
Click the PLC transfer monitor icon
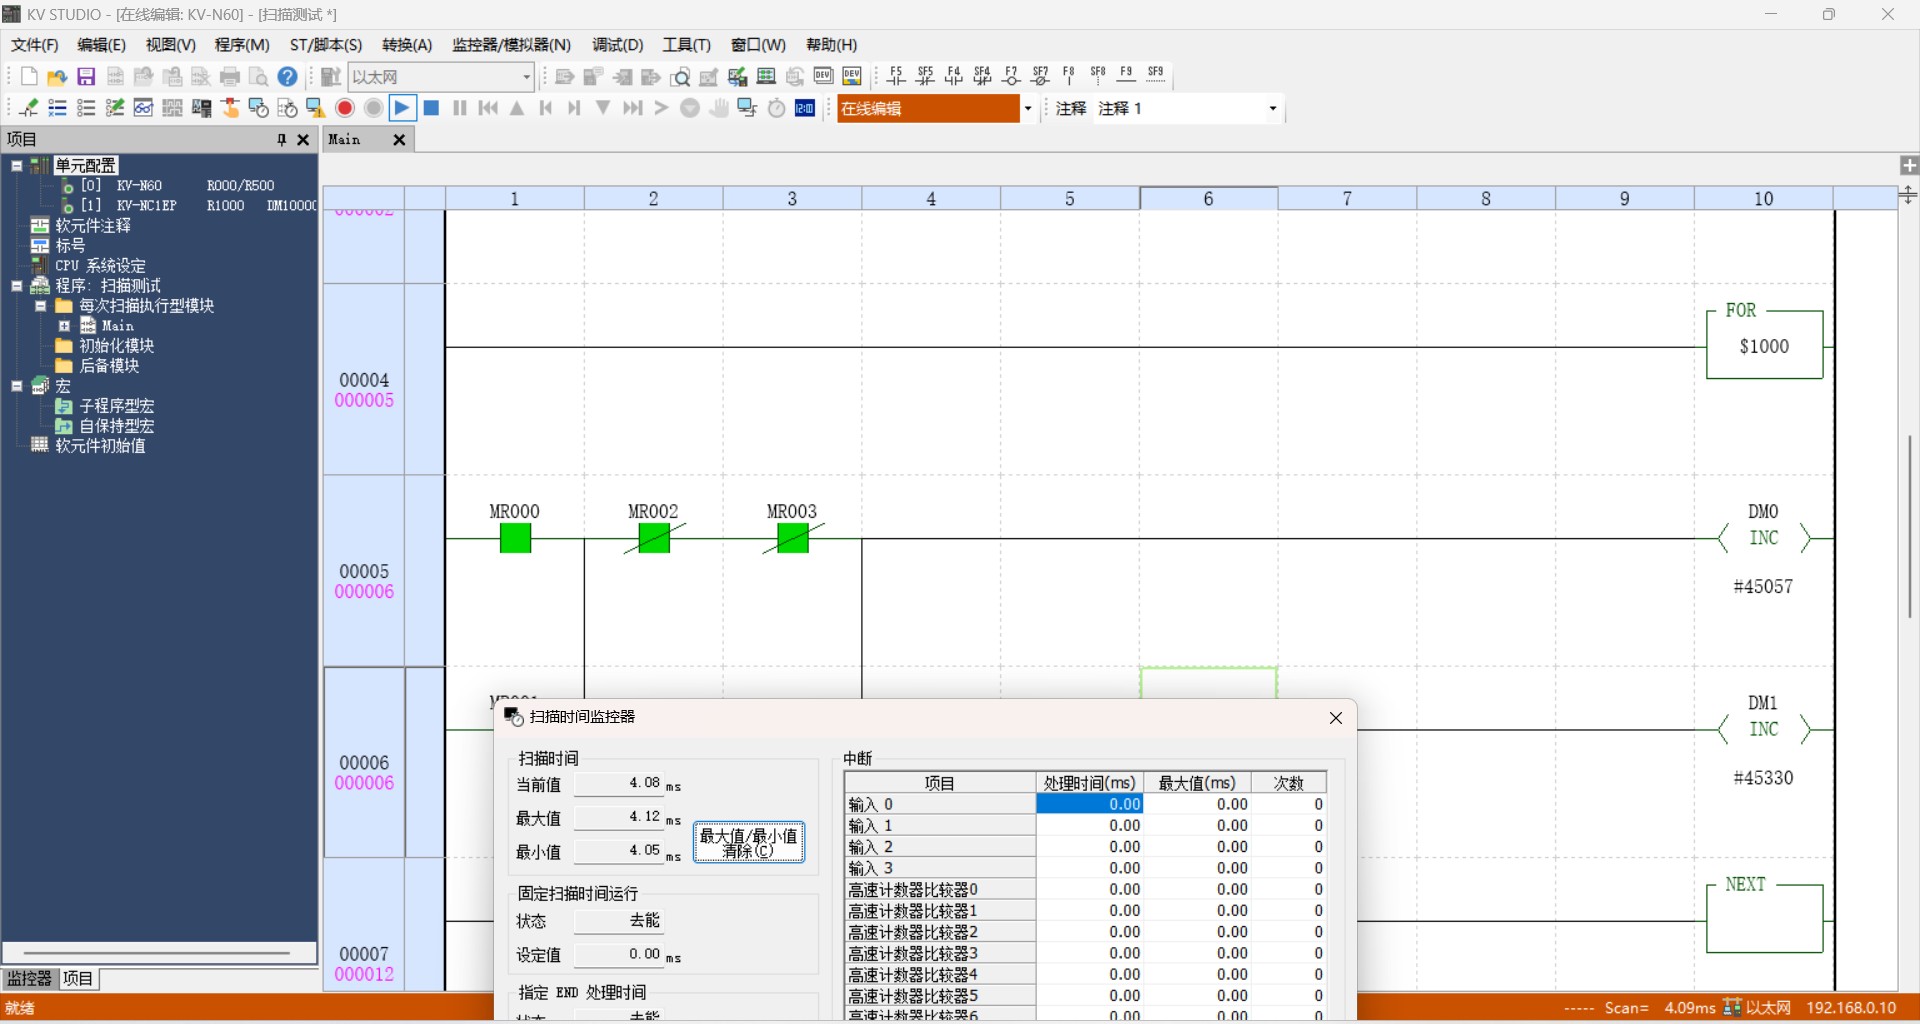click(x=747, y=108)
